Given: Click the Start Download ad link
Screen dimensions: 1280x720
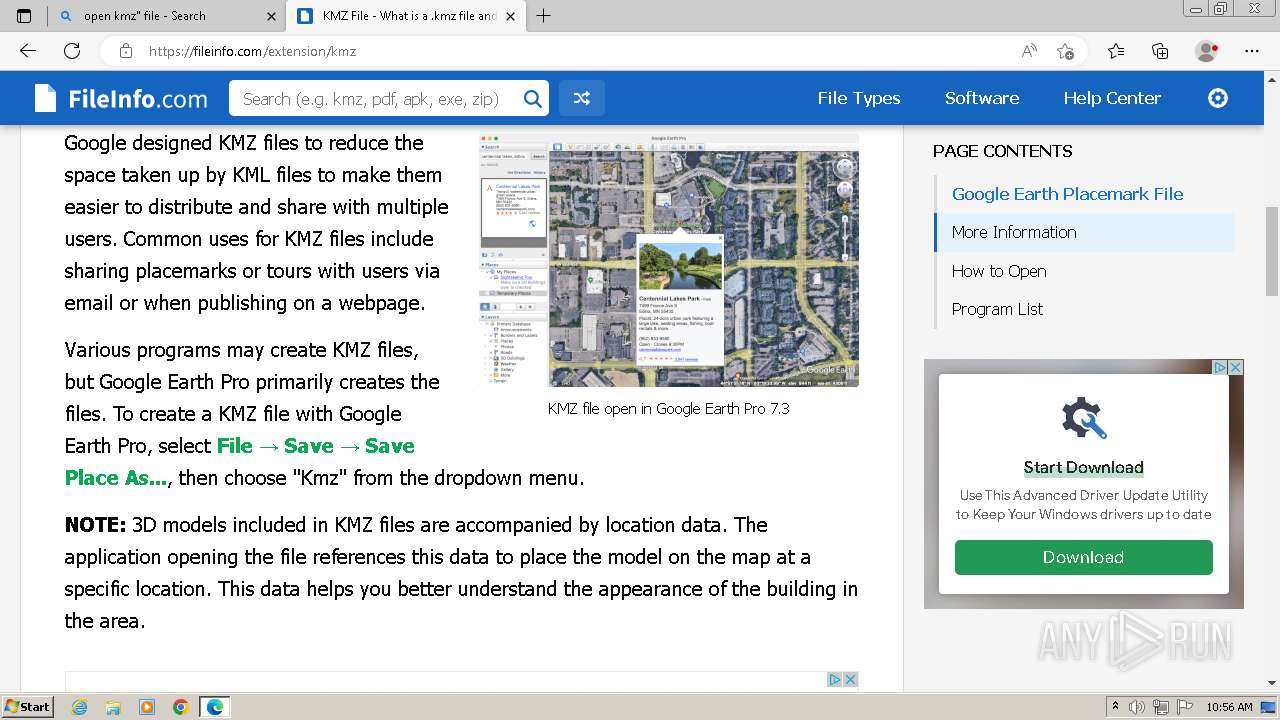Looking at the screenshot, I should coord(1083,467).
